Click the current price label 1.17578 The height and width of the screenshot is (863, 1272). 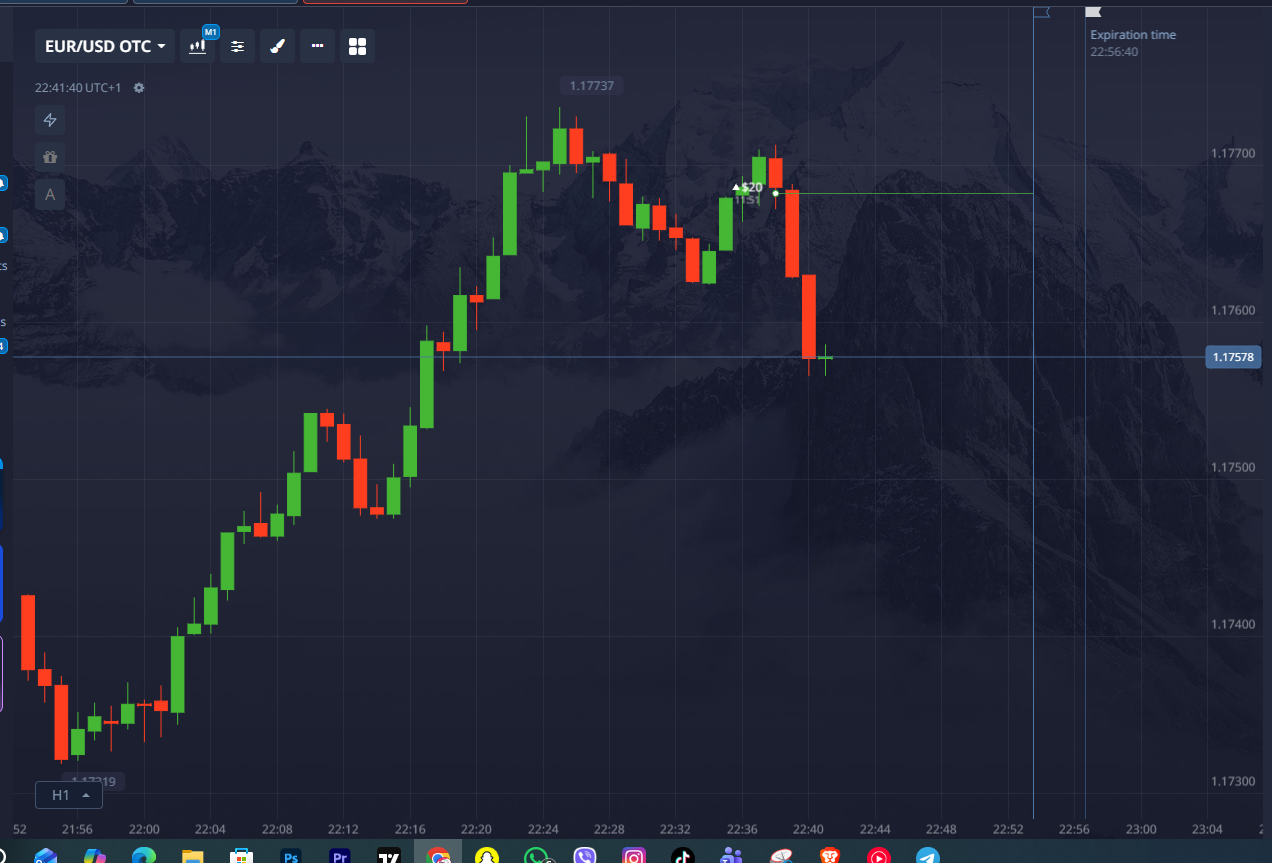pos(1234,357)
